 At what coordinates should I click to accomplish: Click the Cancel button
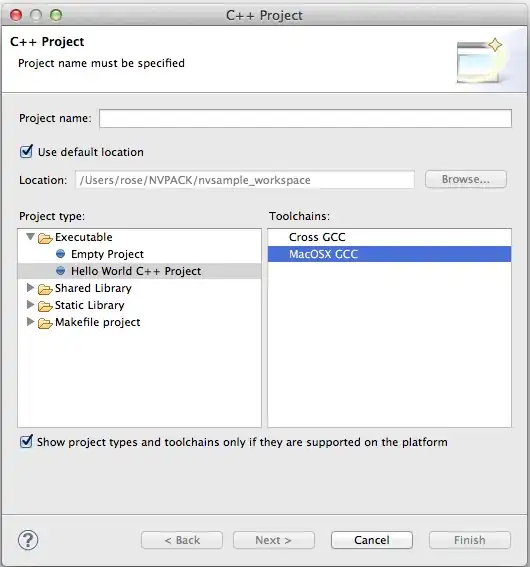372,540
